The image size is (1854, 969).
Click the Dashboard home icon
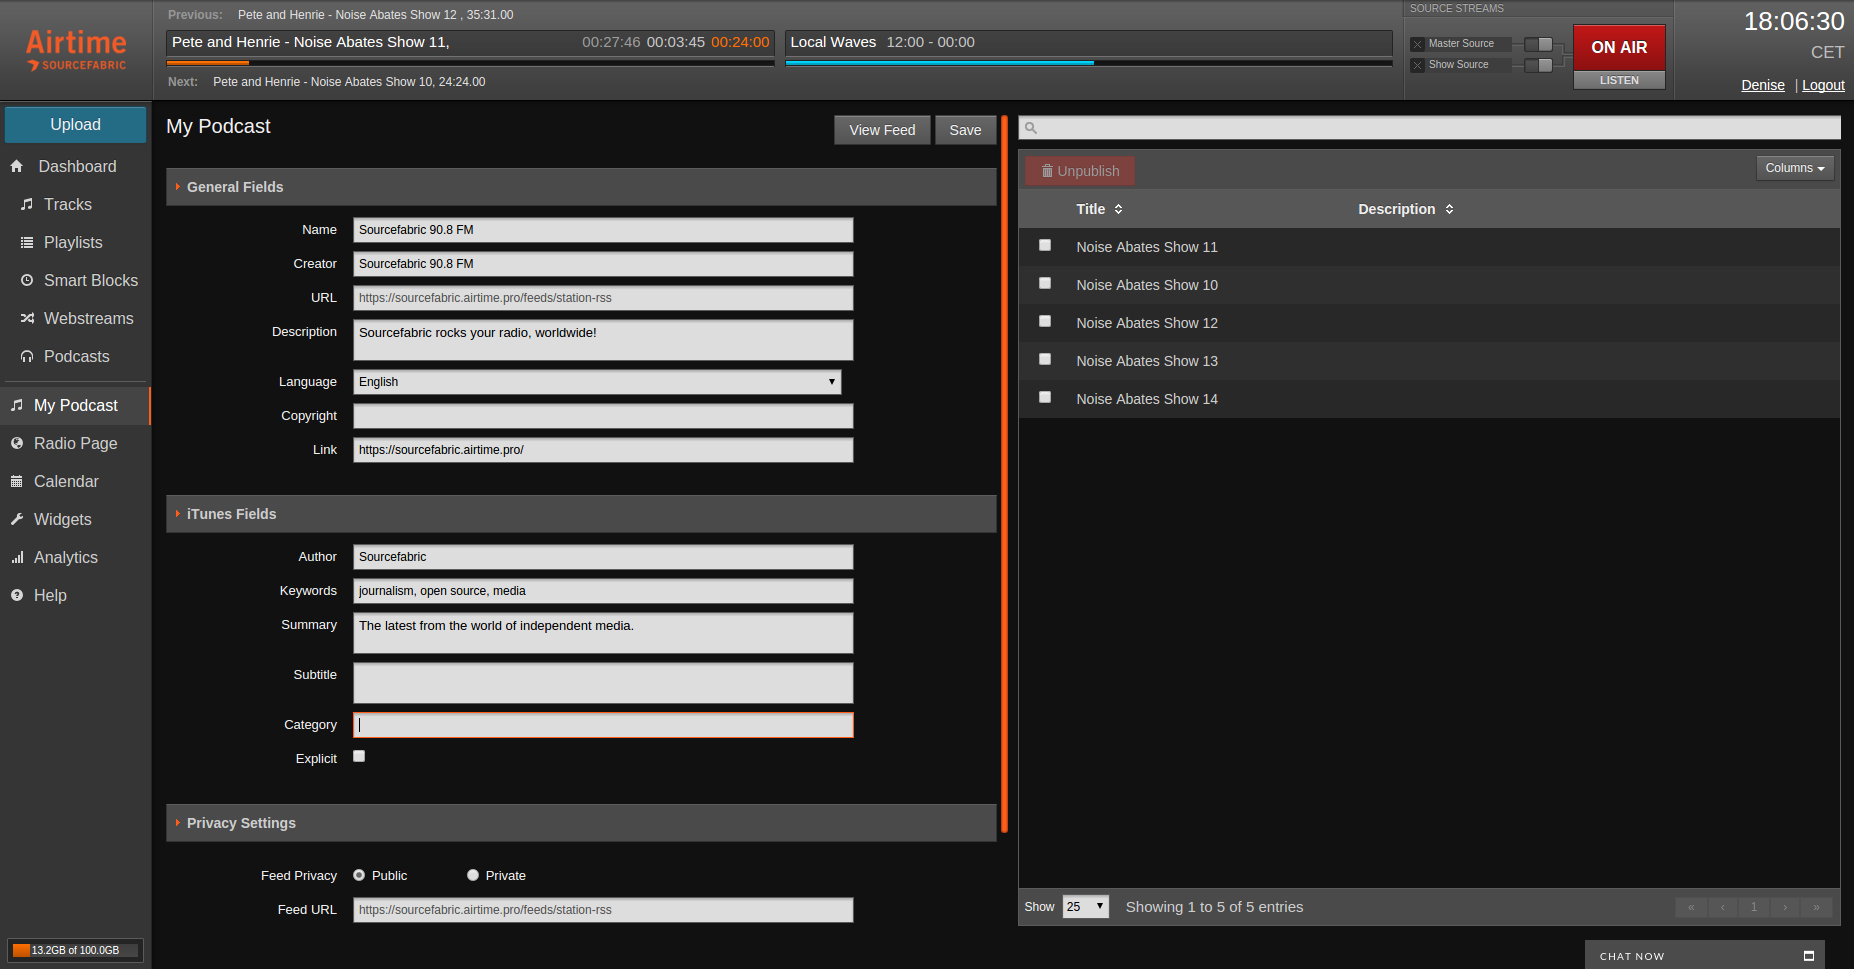point(17,167)
